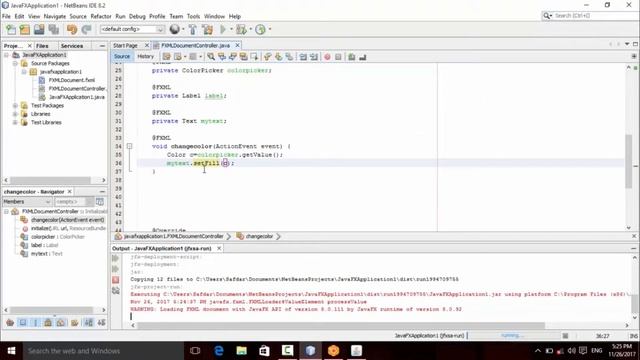Image resolution: width=640 pixels, height=360 pixels.
Task: Open the Navigate menu
Action: pos(55,16)
